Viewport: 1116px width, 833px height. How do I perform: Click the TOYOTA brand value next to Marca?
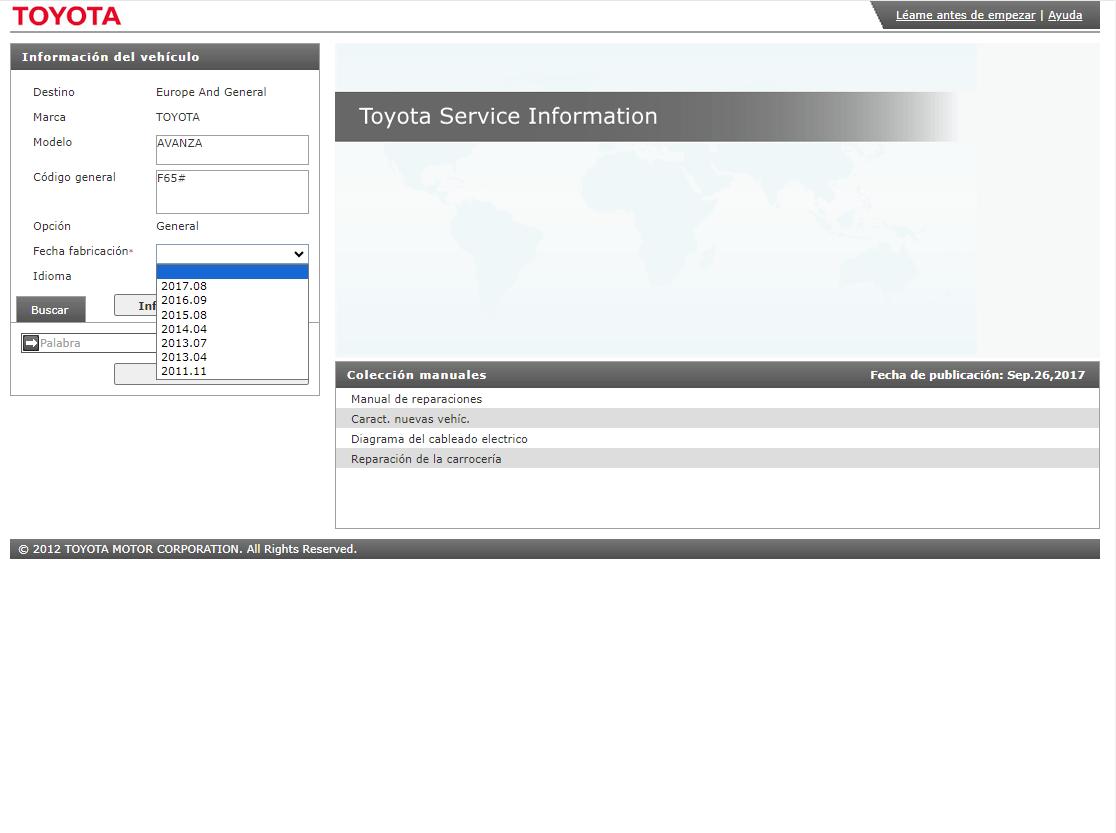coord(178,117)
